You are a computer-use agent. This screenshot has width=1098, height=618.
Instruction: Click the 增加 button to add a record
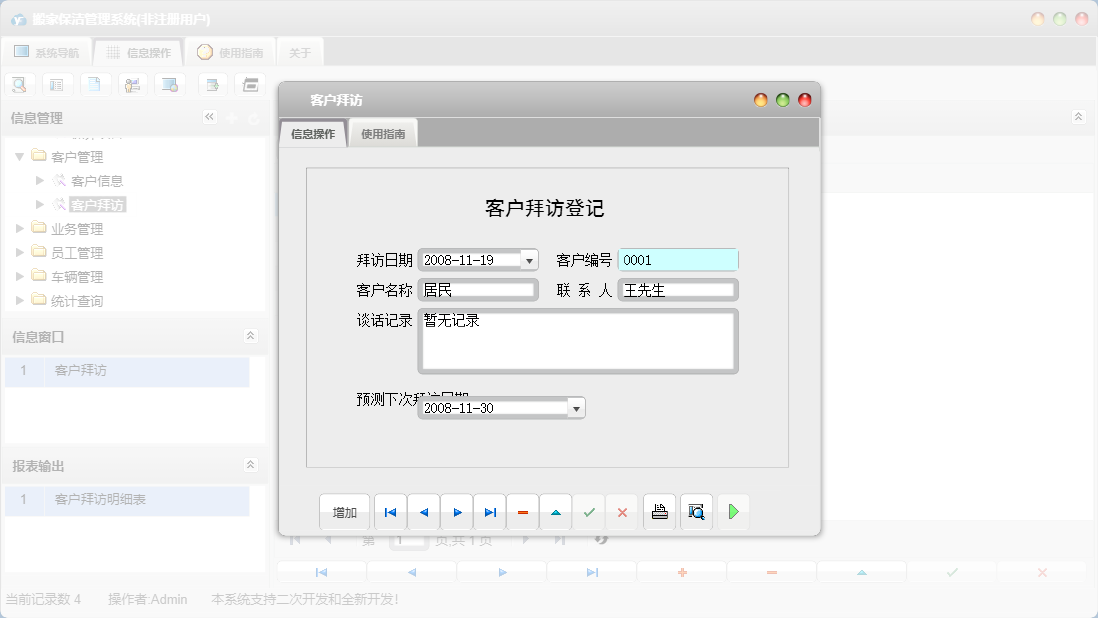344,512
